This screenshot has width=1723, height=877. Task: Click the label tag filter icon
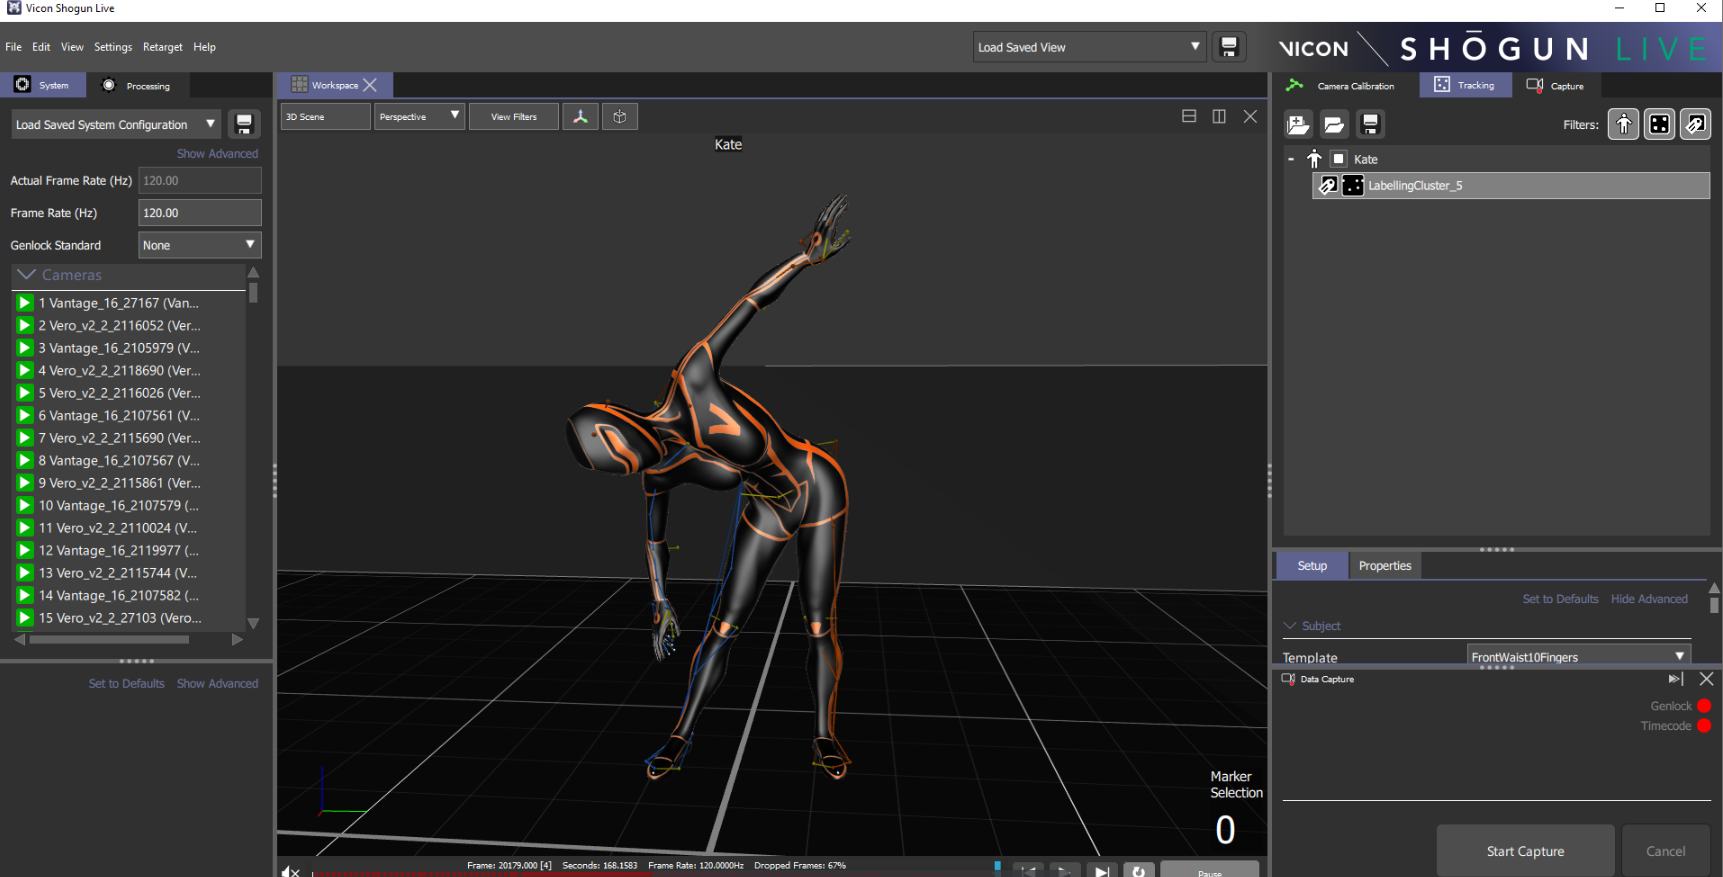tap(1695, 125)
